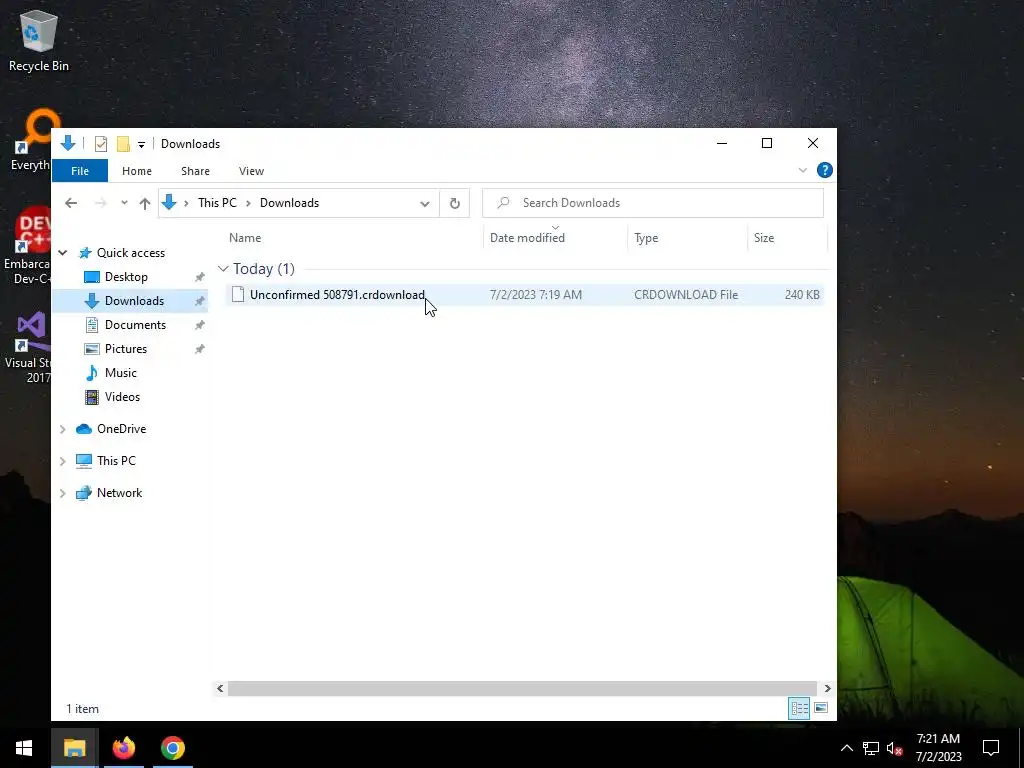Viewport: 1024px width, 768px height.
Task: Switch to Details view layout icon
Action: pos(799,709)
